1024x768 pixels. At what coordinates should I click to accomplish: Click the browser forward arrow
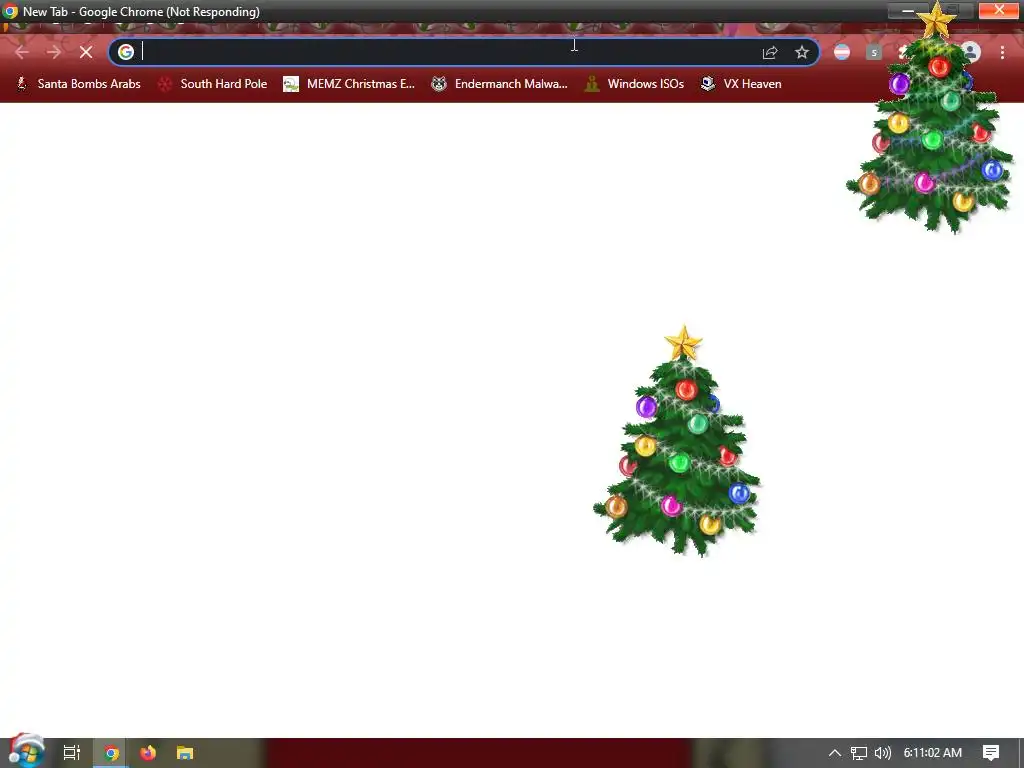click(54, 52)
